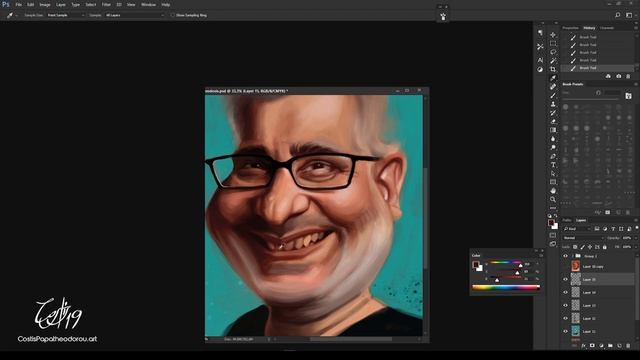Viewport: 640px width, 360px height.
Task: Click the Add layer mask icon
Action: click(x=592, y=346)
